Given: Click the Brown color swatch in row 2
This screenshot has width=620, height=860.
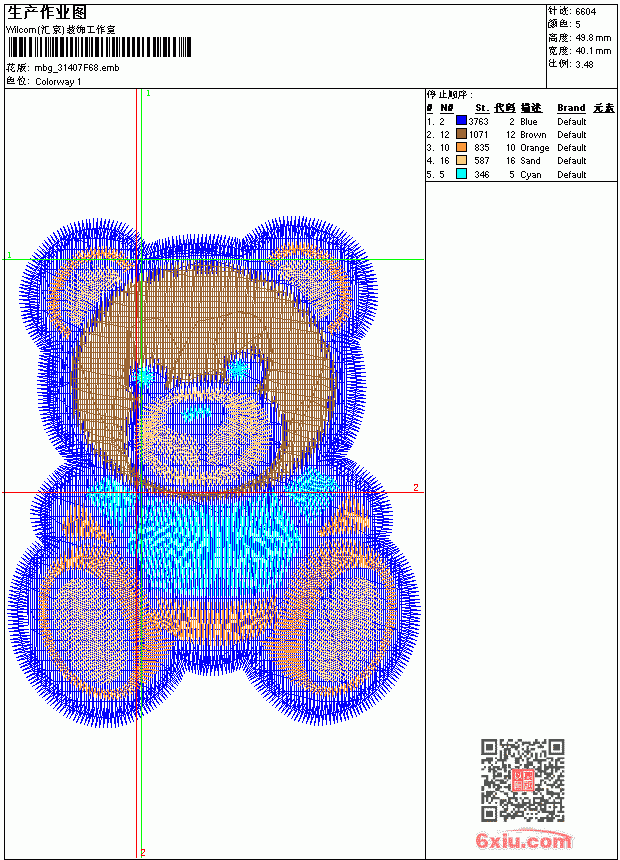Looking at the screenshot, I should pyautogui.click(x=461, y=134).
